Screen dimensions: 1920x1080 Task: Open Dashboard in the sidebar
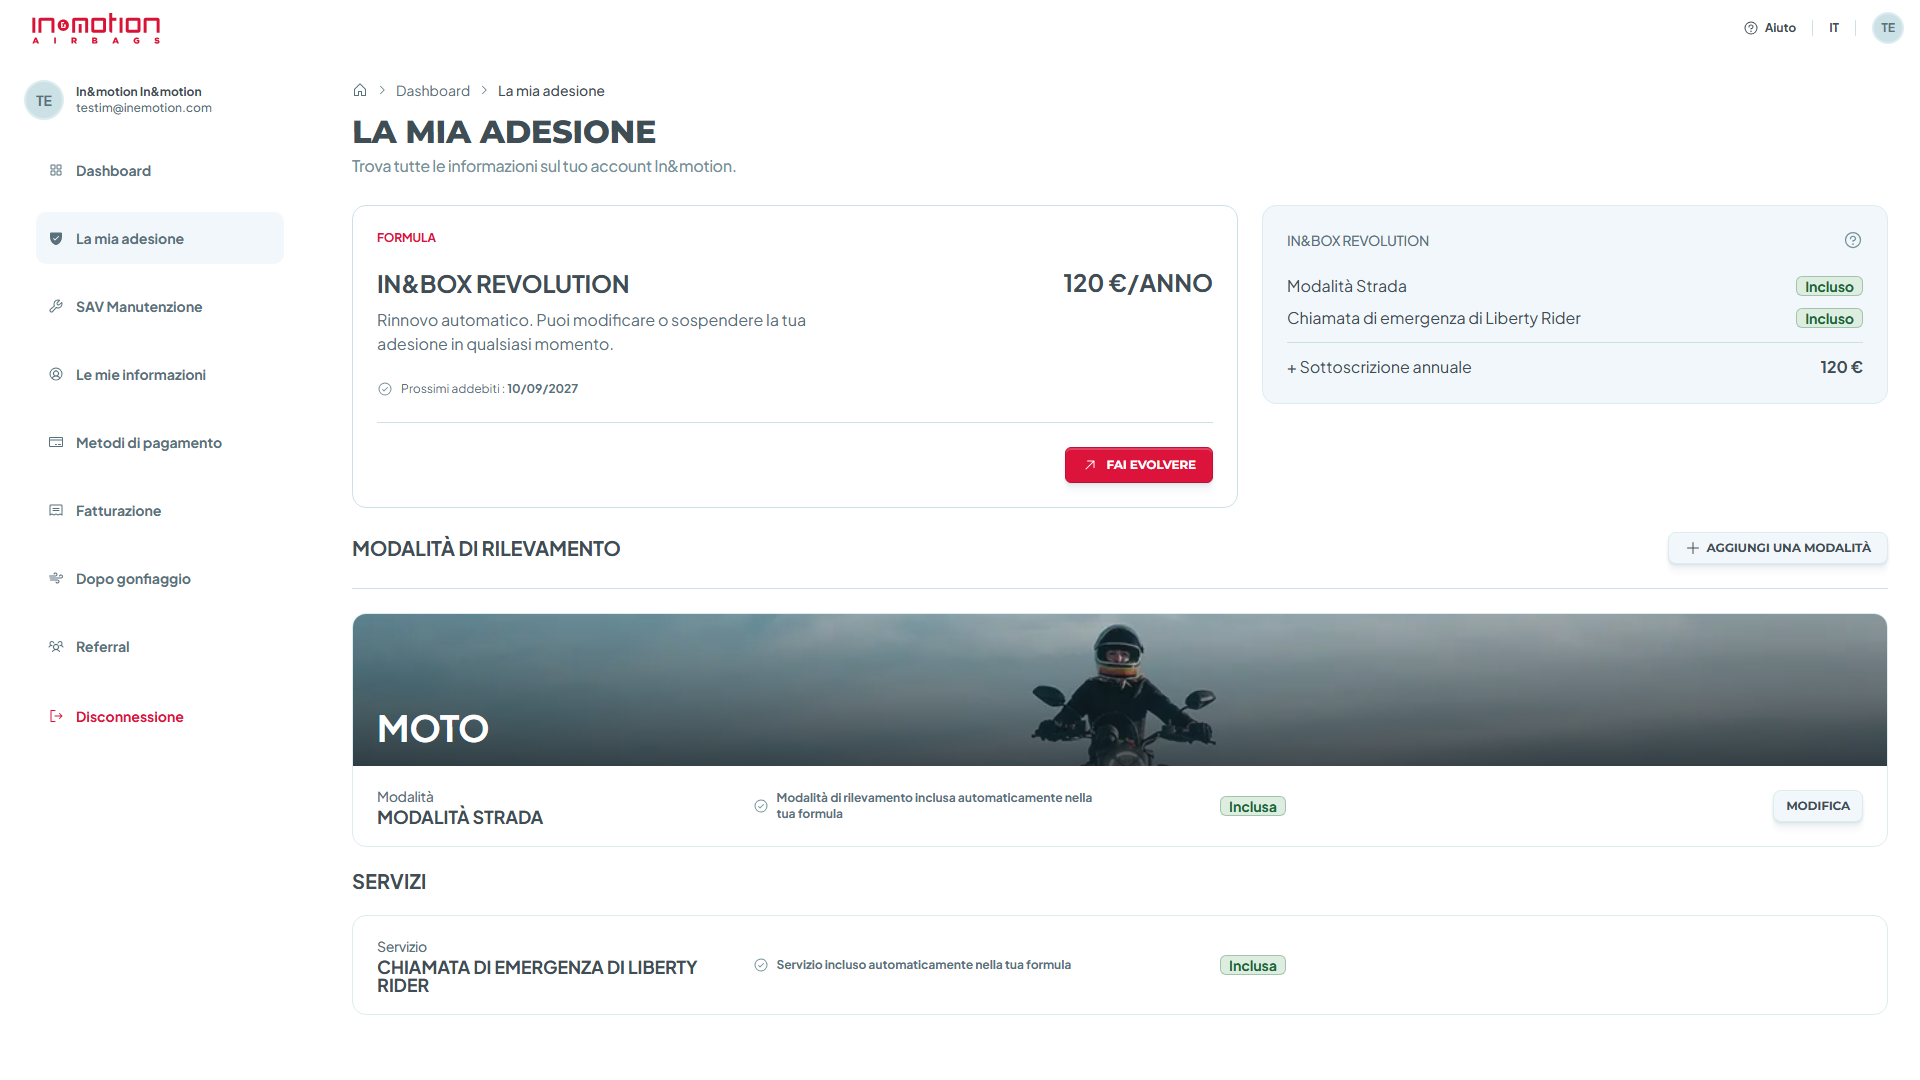(160, 171)
